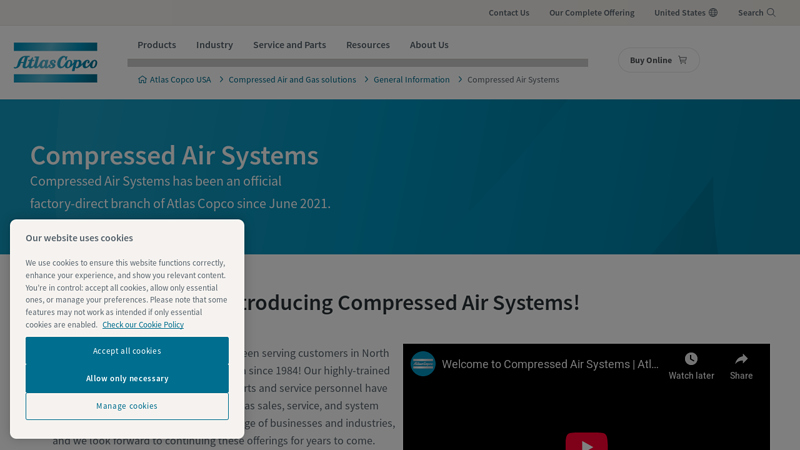Open General Information breadcrumb

(411, 80)
